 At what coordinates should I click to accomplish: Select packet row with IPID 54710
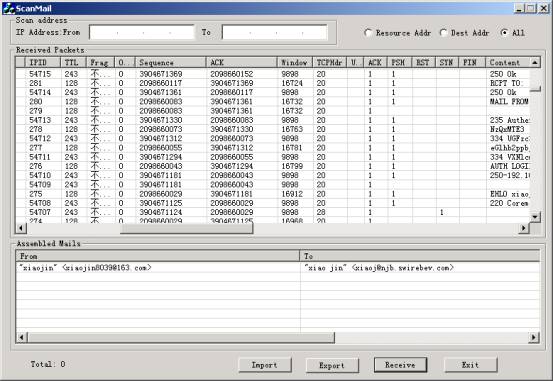point(273,175)
